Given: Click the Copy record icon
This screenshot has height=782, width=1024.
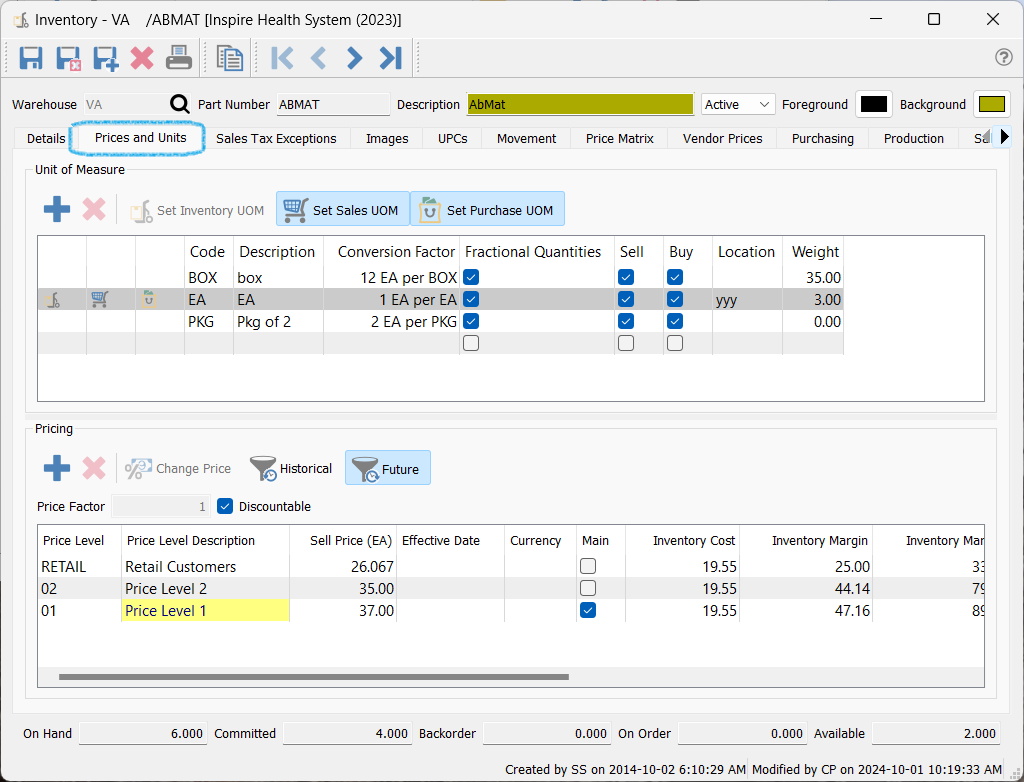Looking at the screenshot, I should pos(230,58).
